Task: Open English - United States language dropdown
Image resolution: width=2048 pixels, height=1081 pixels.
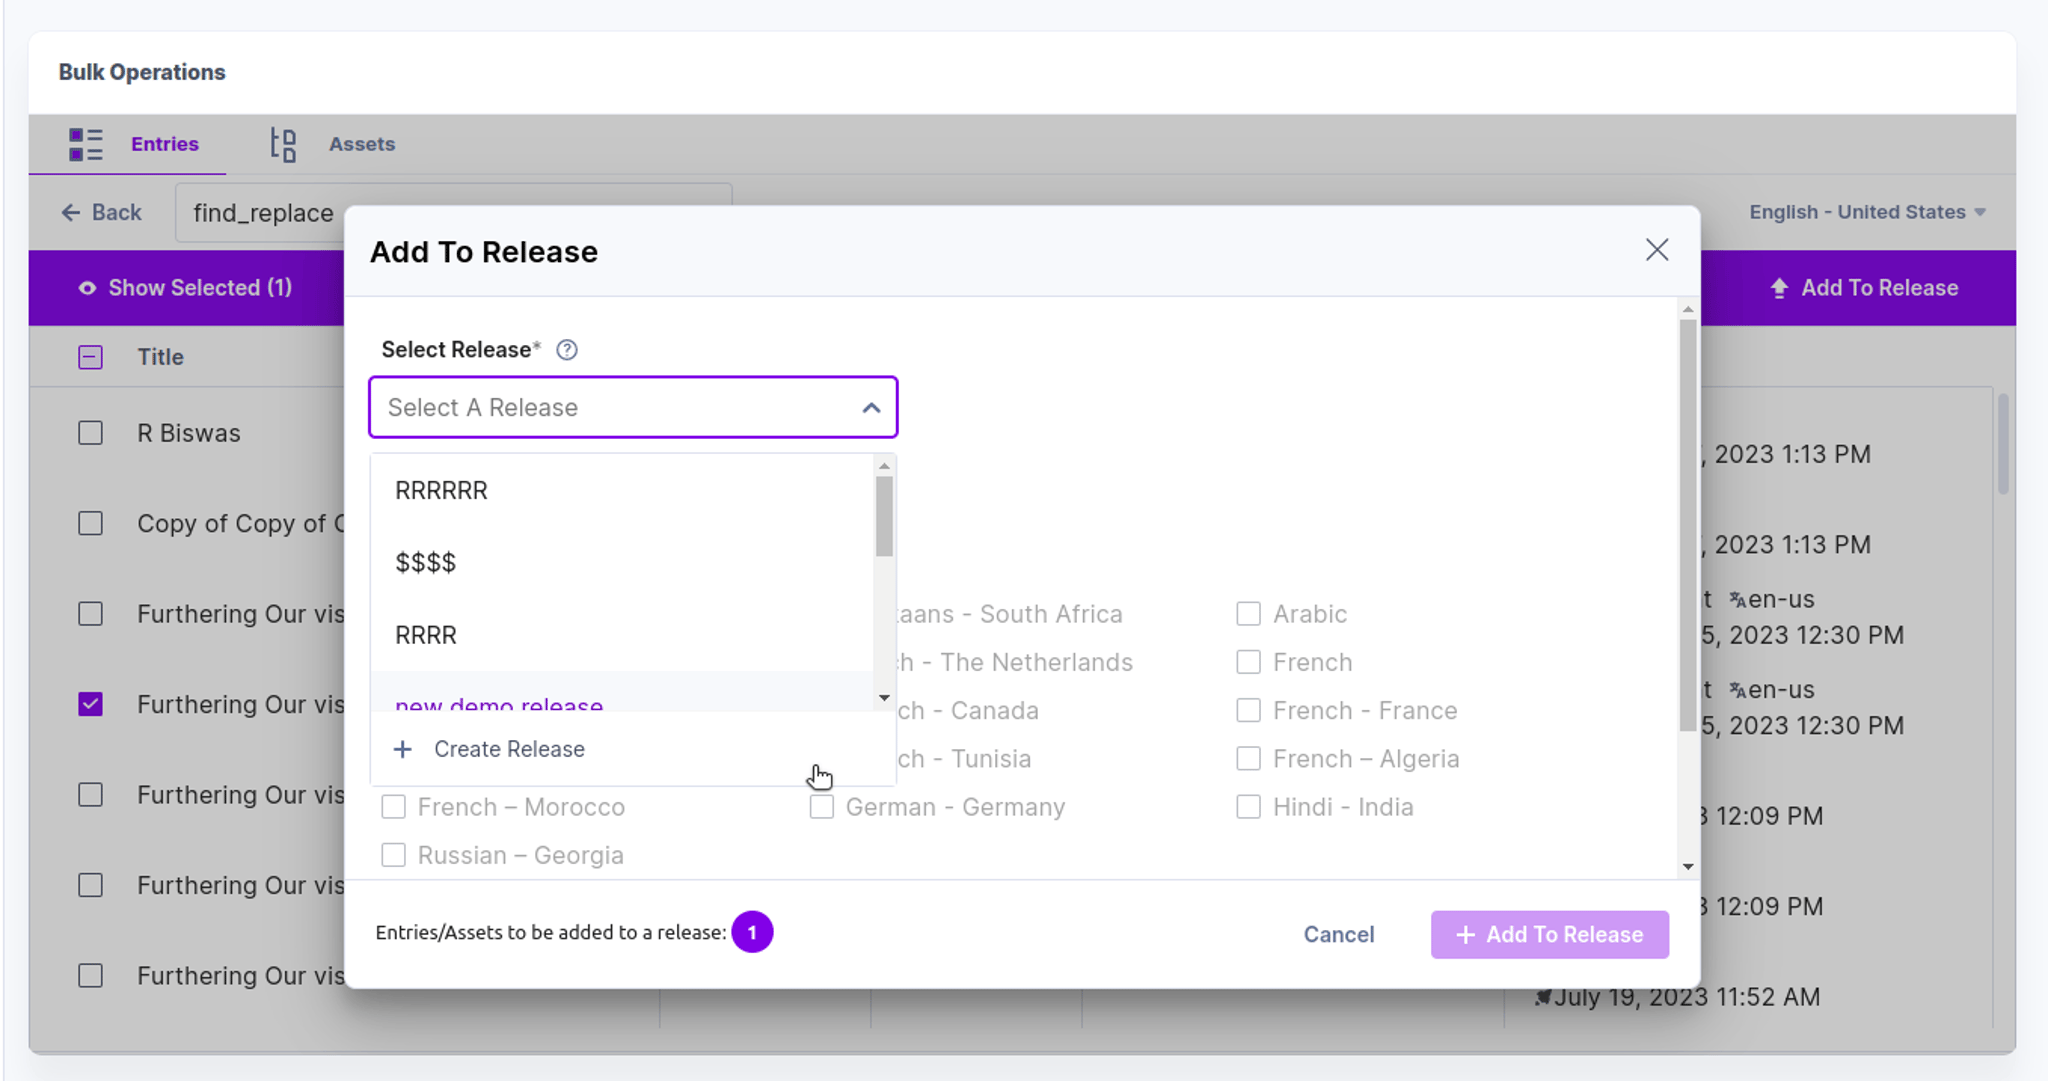Action: [x=1867, y=212]
